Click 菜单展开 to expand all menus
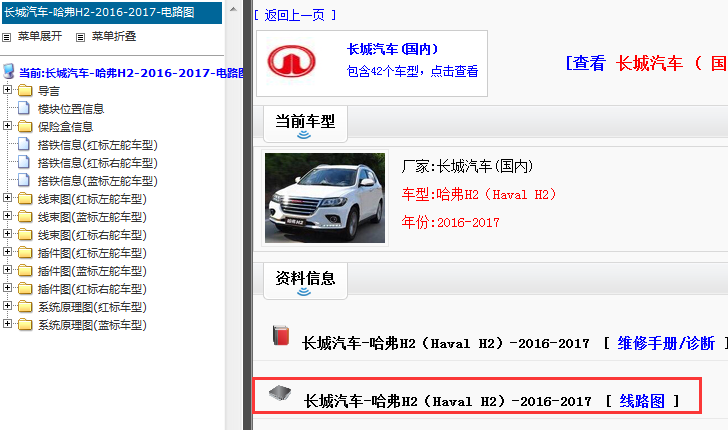Image resolution: width=728 pixels, height=430 pixels. [x=40, y=36]
